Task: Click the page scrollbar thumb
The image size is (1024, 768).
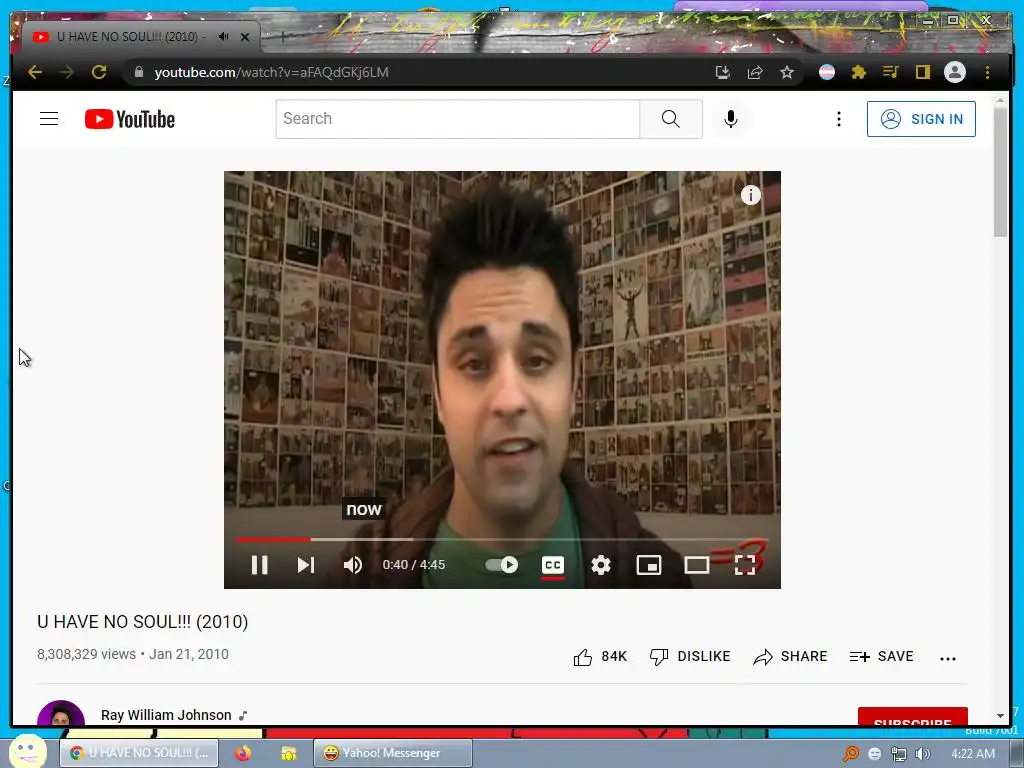Action: pos(1000,172)
